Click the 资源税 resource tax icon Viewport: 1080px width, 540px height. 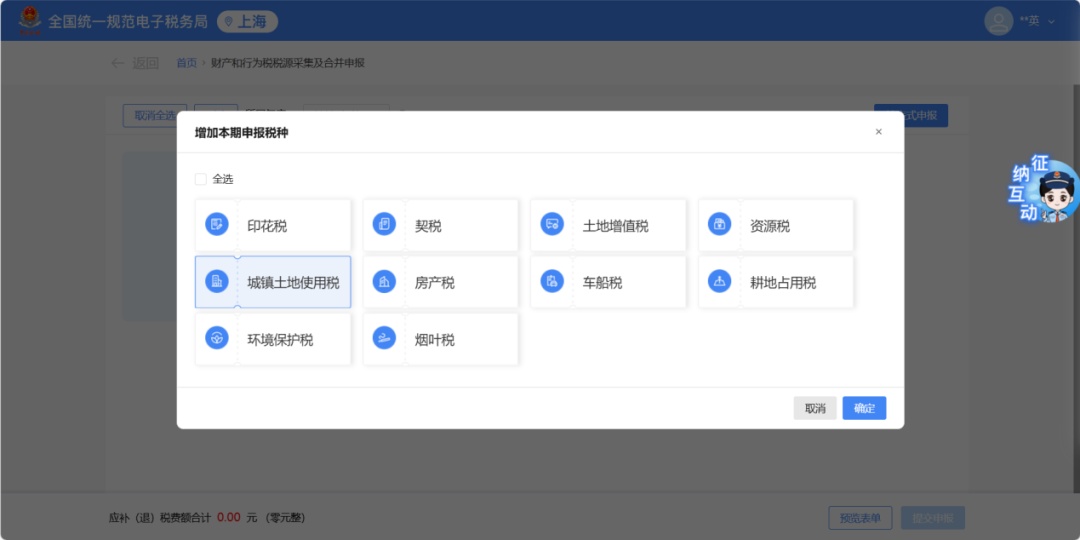point(720,225)
